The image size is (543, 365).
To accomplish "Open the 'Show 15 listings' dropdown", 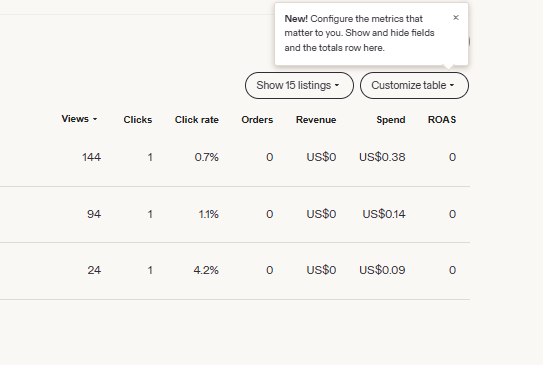I will pyautogui.click(x=299, y=86).
